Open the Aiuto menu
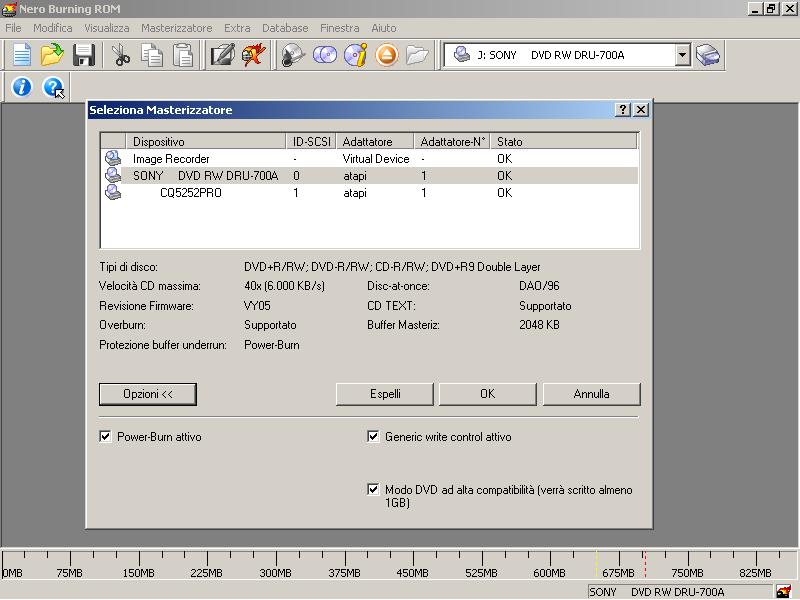 click(x=384, y=28)
